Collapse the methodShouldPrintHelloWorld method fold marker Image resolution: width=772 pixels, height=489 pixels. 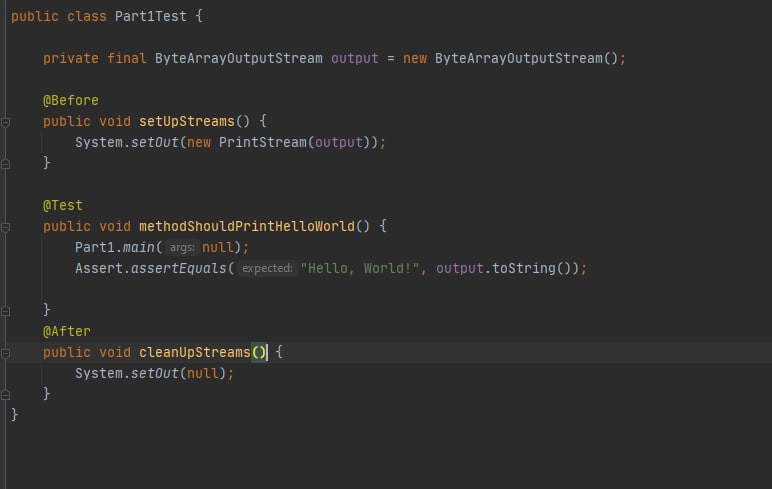pos(5,227)
